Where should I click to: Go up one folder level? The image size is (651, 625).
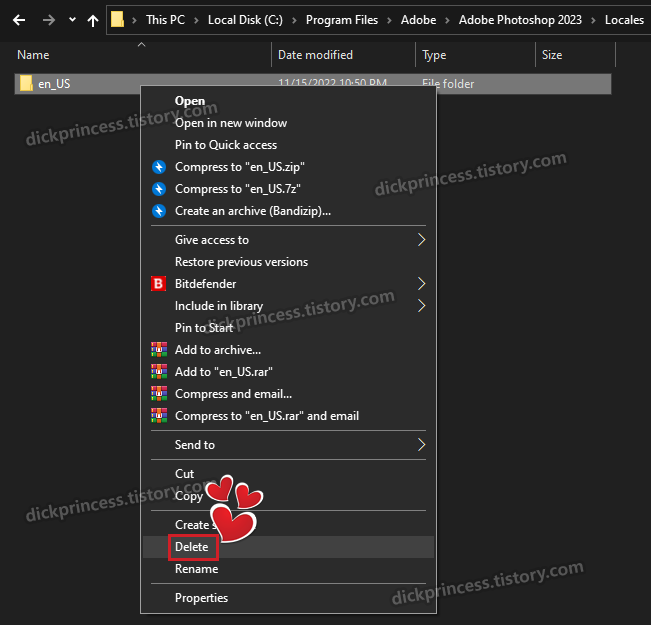point(93,20)
